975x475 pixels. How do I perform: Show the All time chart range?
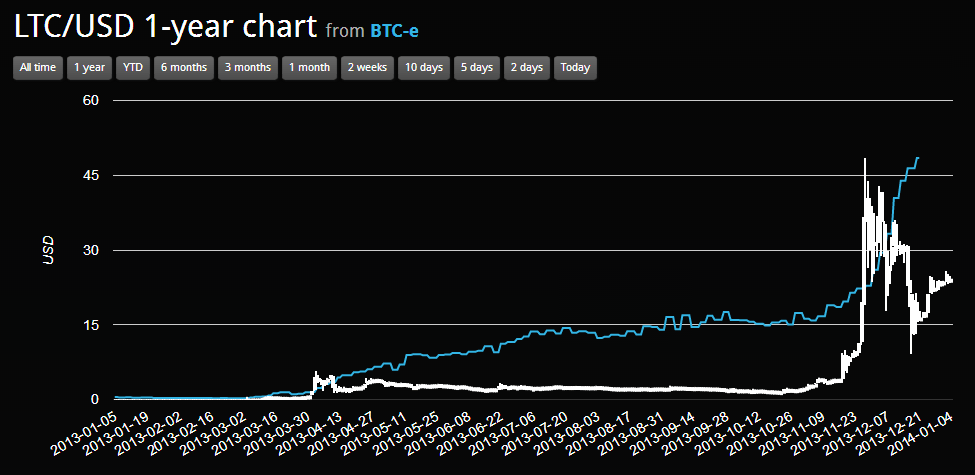(x=38, y=68)
